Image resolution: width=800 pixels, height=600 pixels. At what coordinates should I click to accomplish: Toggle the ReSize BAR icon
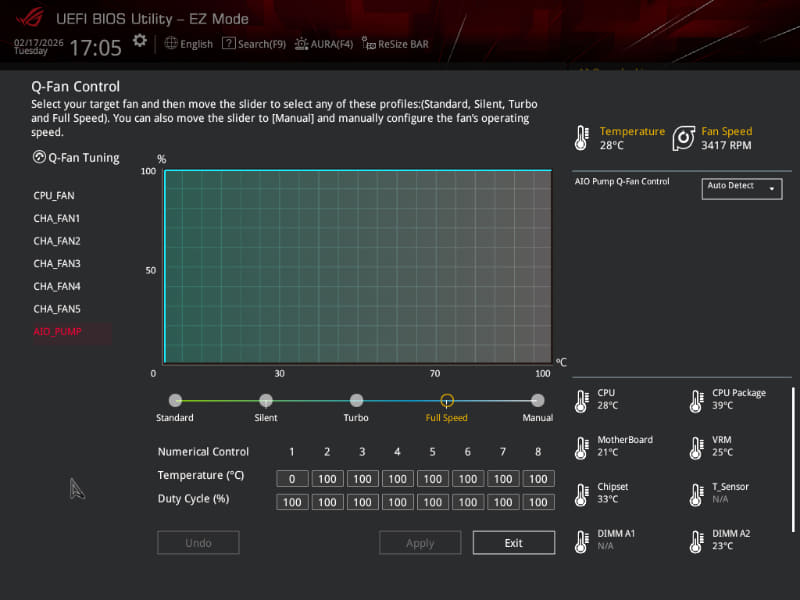(368, 43)
